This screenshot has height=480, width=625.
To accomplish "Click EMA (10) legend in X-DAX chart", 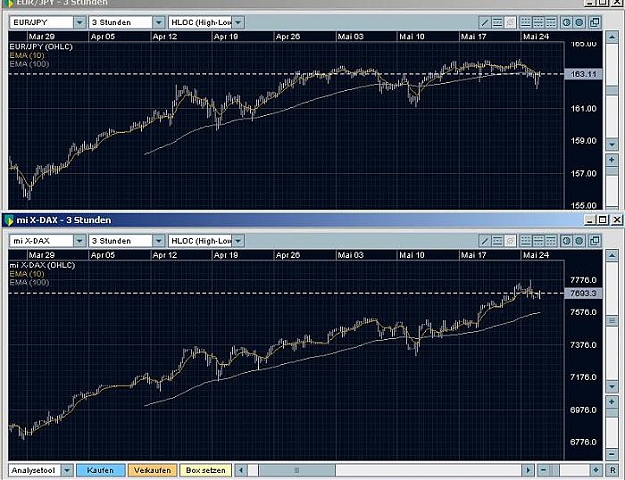I will (x=27, y=274).
